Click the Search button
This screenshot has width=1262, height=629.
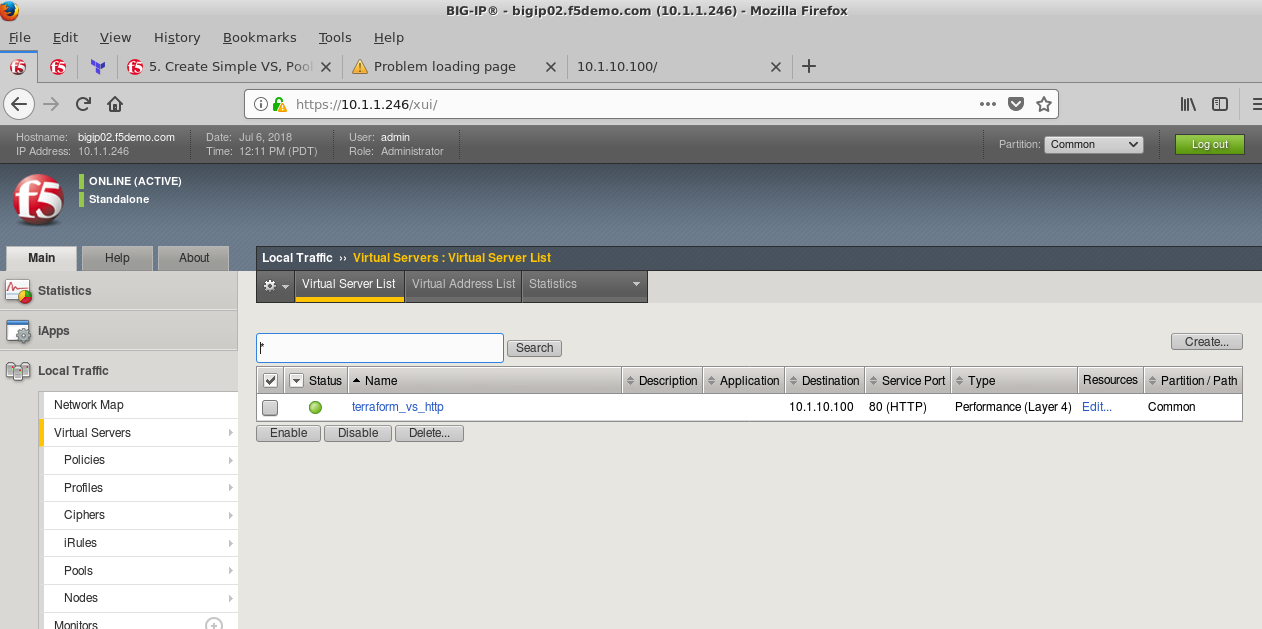pos(534,348)
